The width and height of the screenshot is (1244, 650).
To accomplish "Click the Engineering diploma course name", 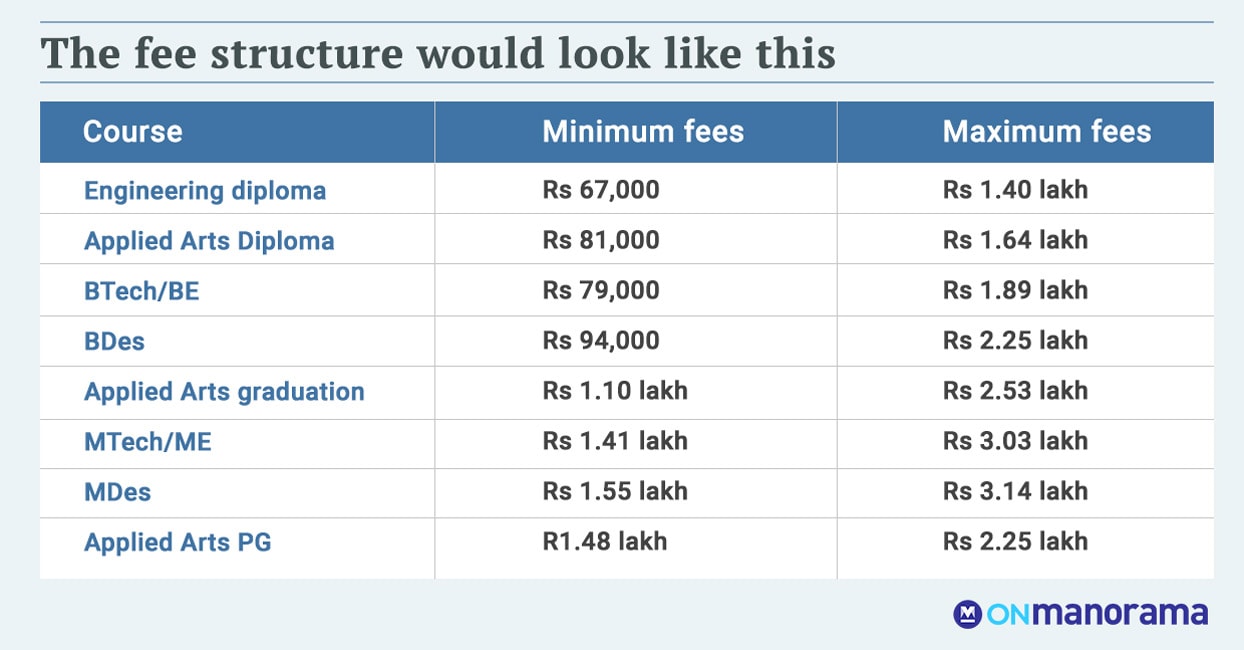I will click(x=205, y=190).
